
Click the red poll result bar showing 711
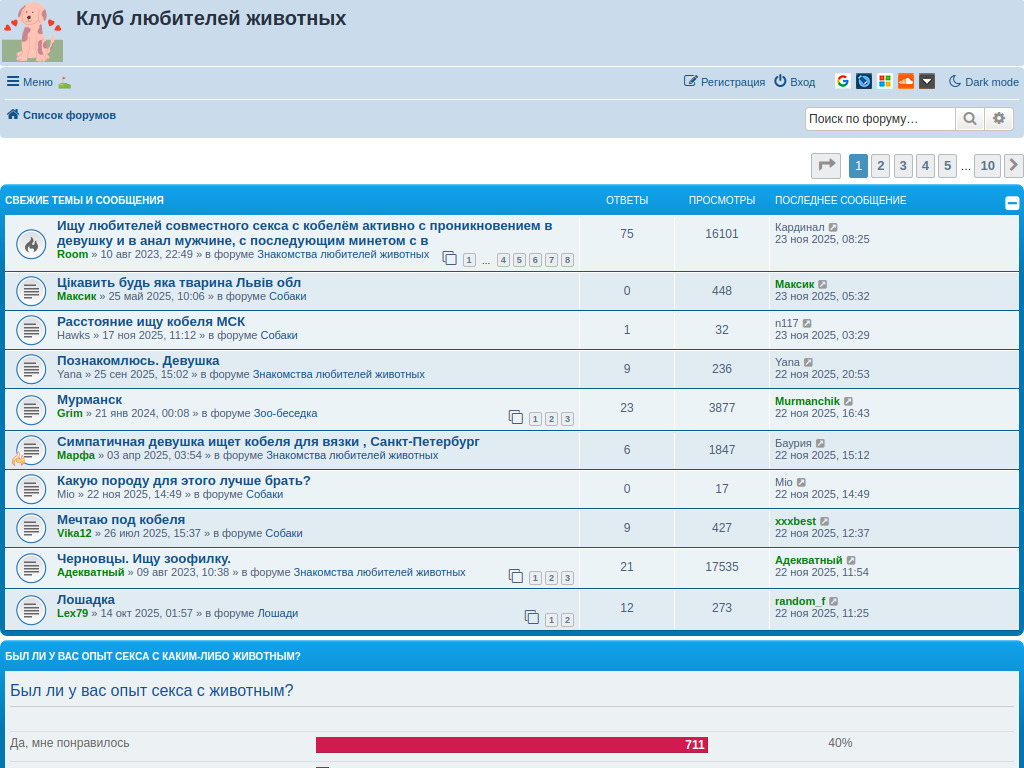tap(511, 745)
